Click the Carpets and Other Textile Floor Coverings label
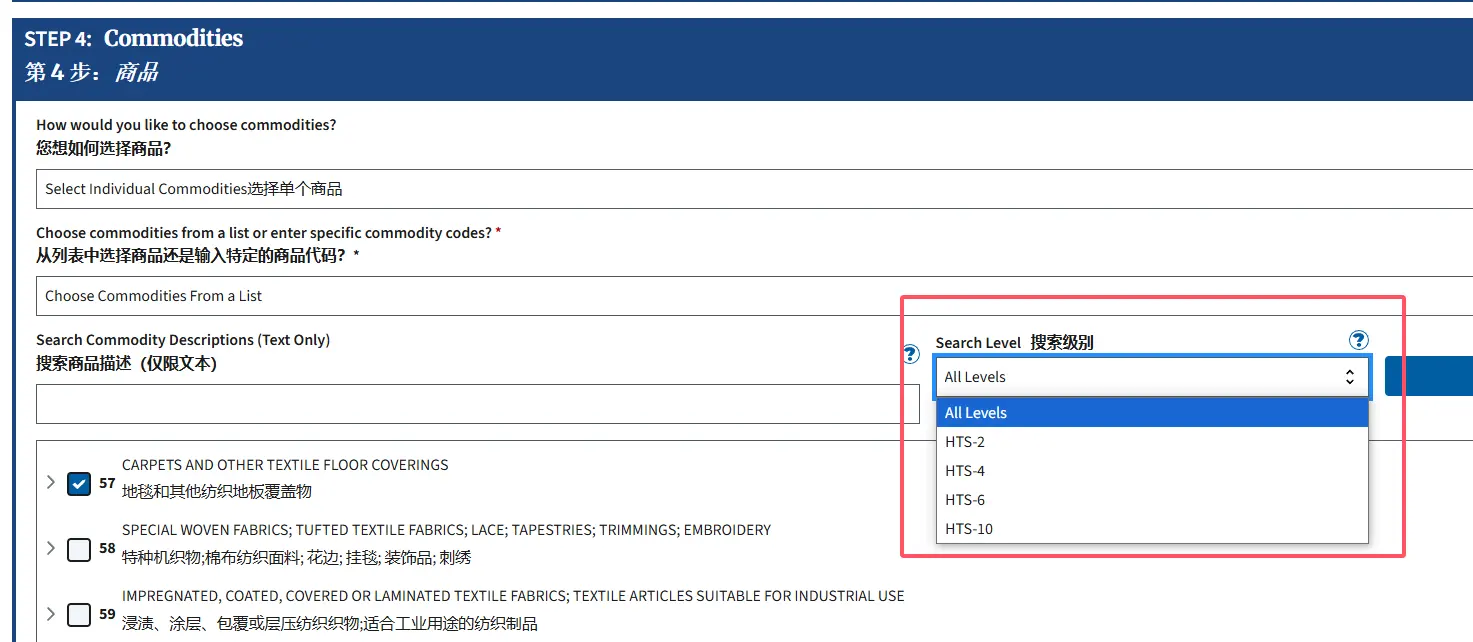The width and height of the screenshot is (1473, 642). pyautogui.click(x=285, y=465)
